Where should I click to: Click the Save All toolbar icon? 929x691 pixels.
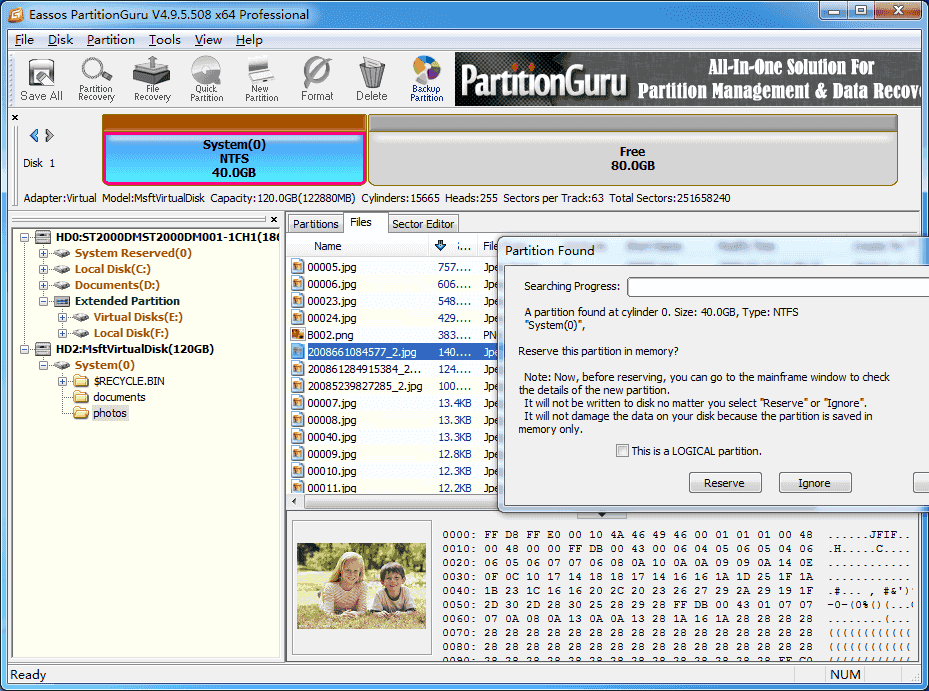41,79
